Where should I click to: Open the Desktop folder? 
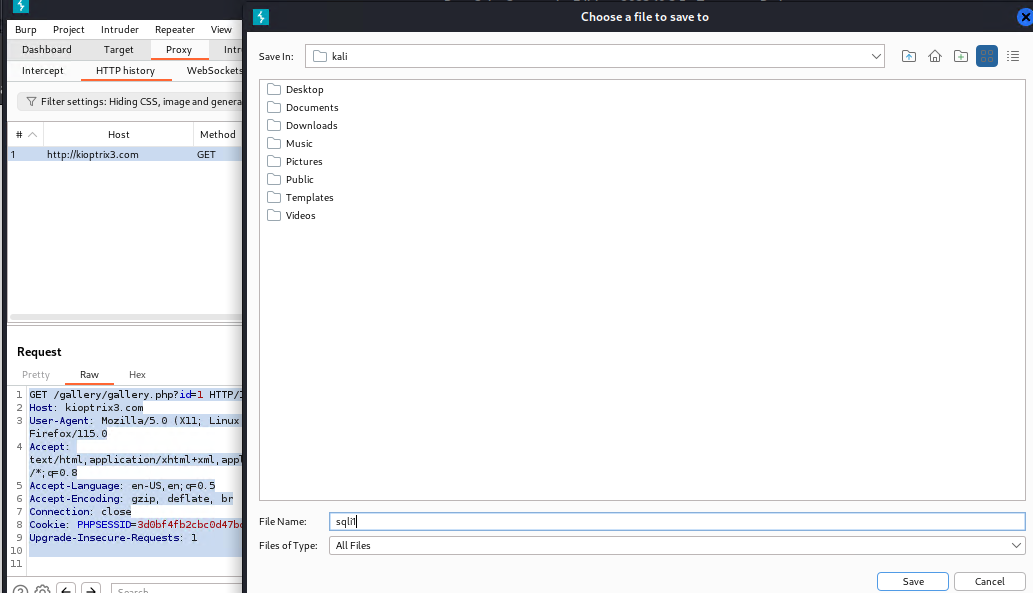click(x=296, y=90)
